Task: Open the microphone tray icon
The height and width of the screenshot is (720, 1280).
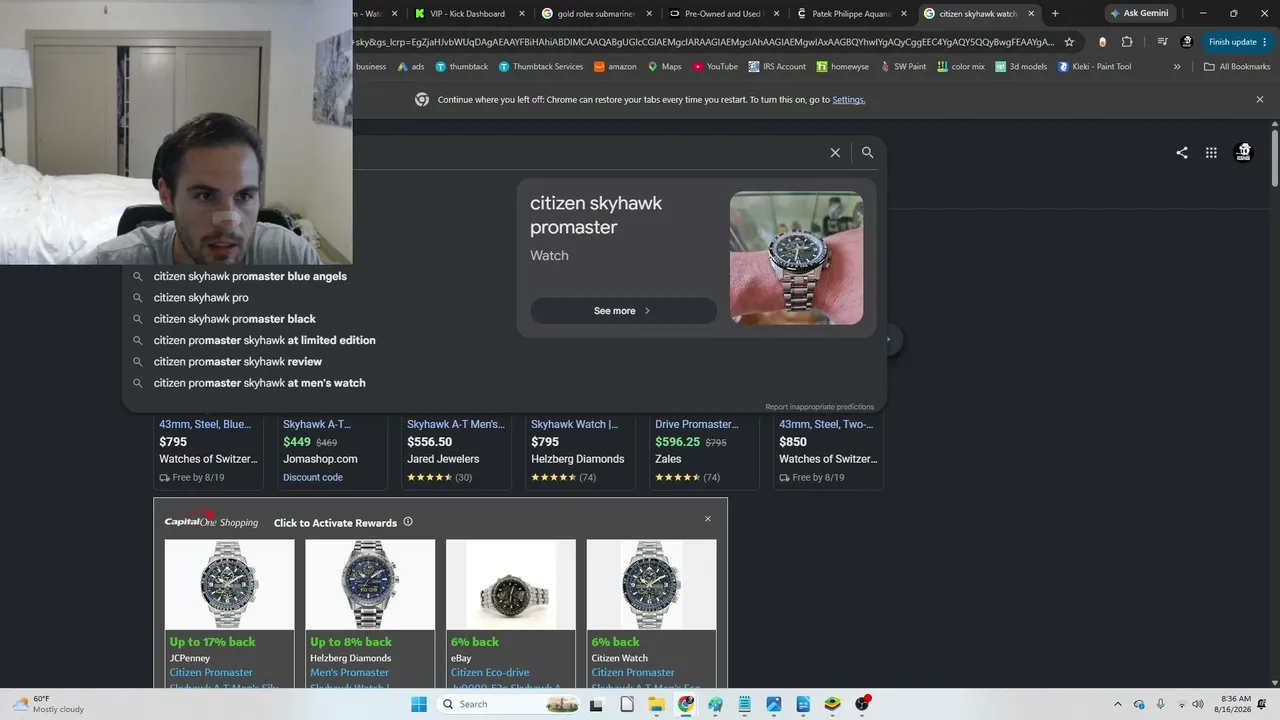Action: coord(1161,704)
